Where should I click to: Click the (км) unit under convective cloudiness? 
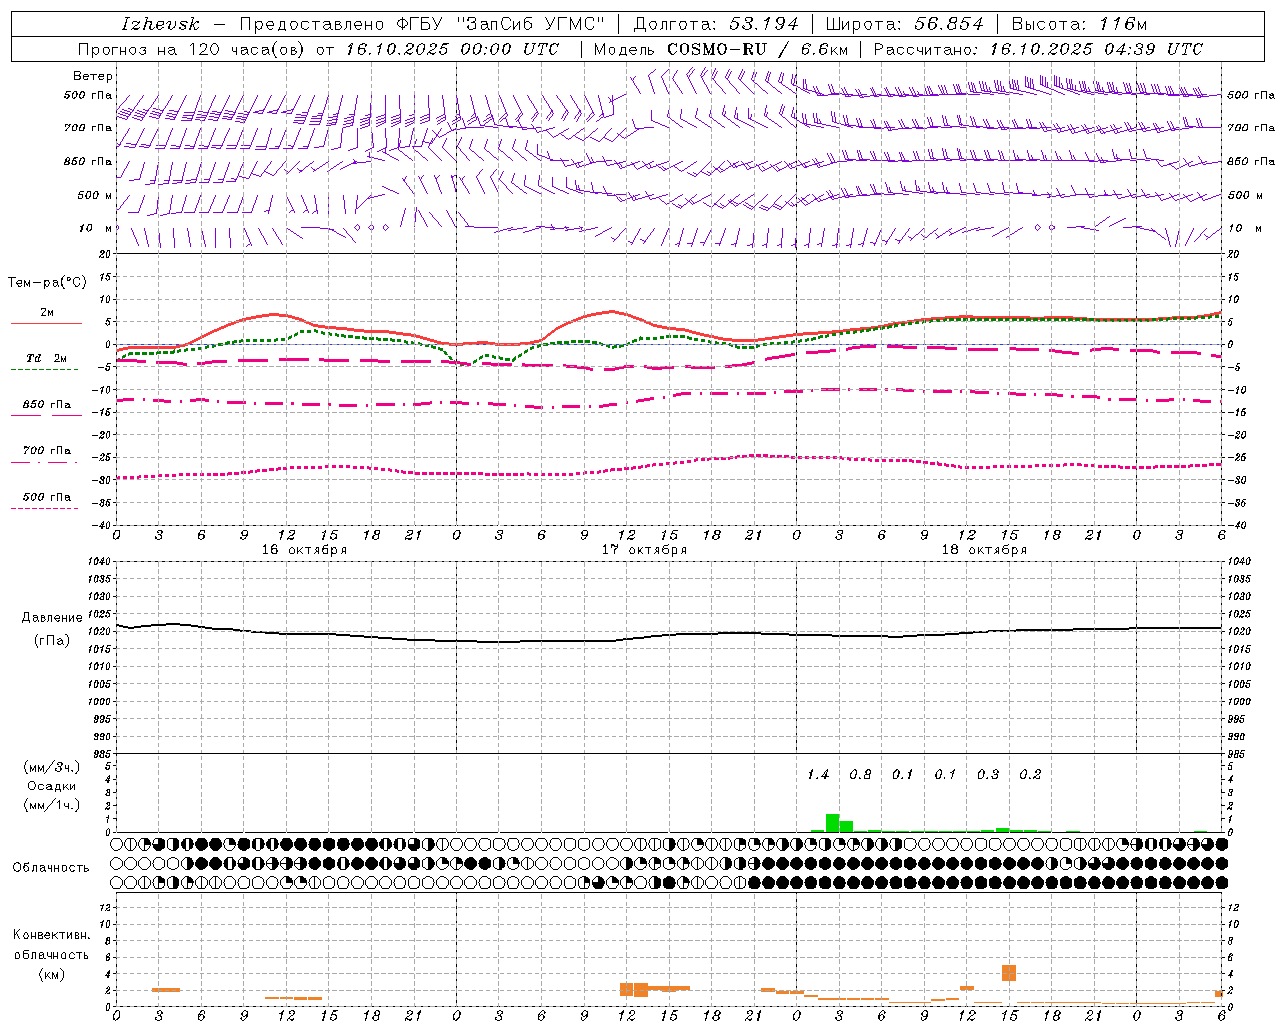click(51, 974)
